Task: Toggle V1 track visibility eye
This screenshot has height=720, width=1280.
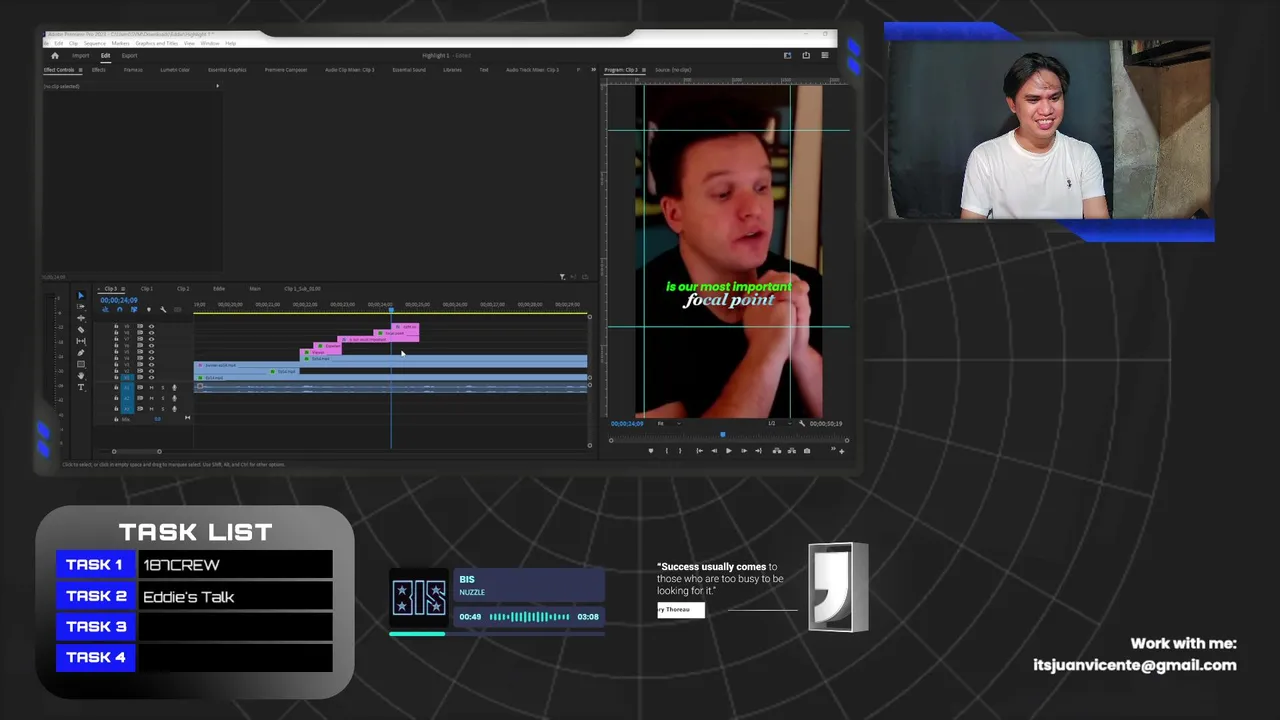Action: click(151, 378)
